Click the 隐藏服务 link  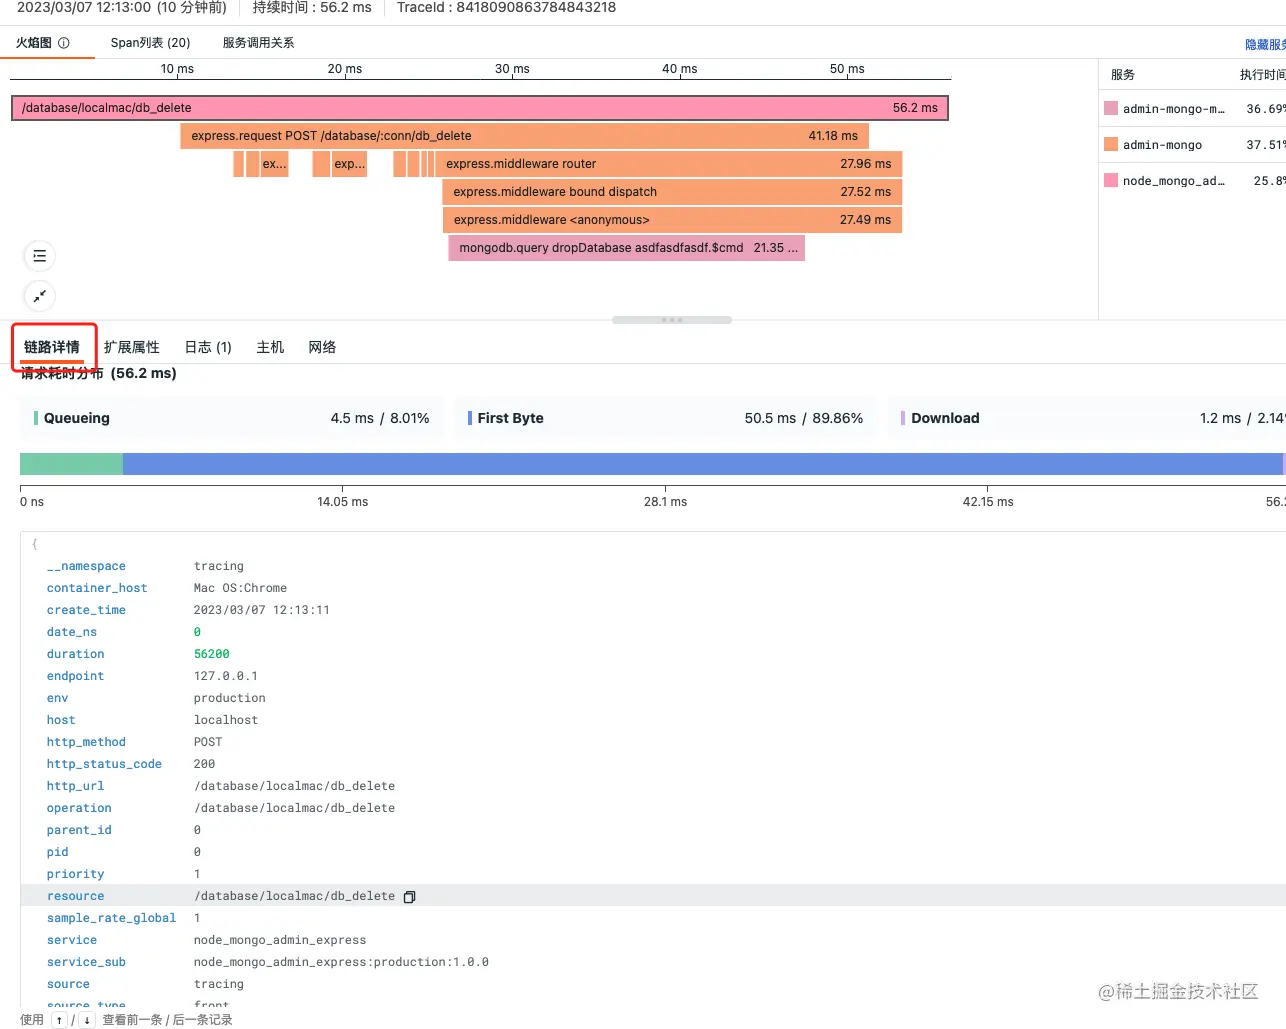pos(1265,45)
